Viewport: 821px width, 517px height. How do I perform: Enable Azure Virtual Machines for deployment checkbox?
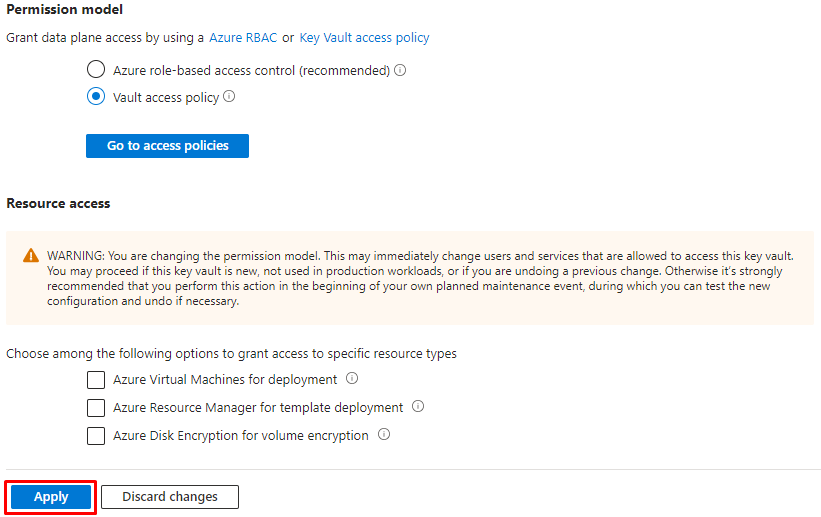(x=96, y=380)
